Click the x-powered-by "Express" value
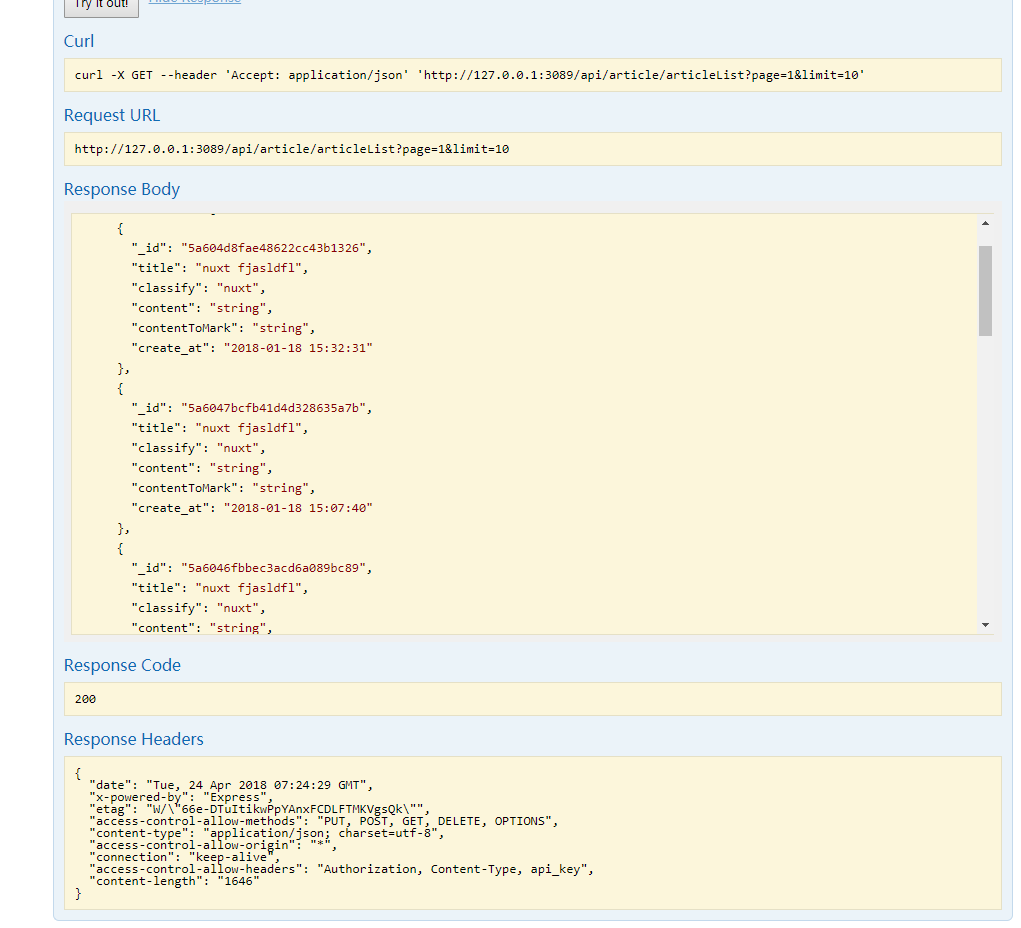 (x=234, y=798)
